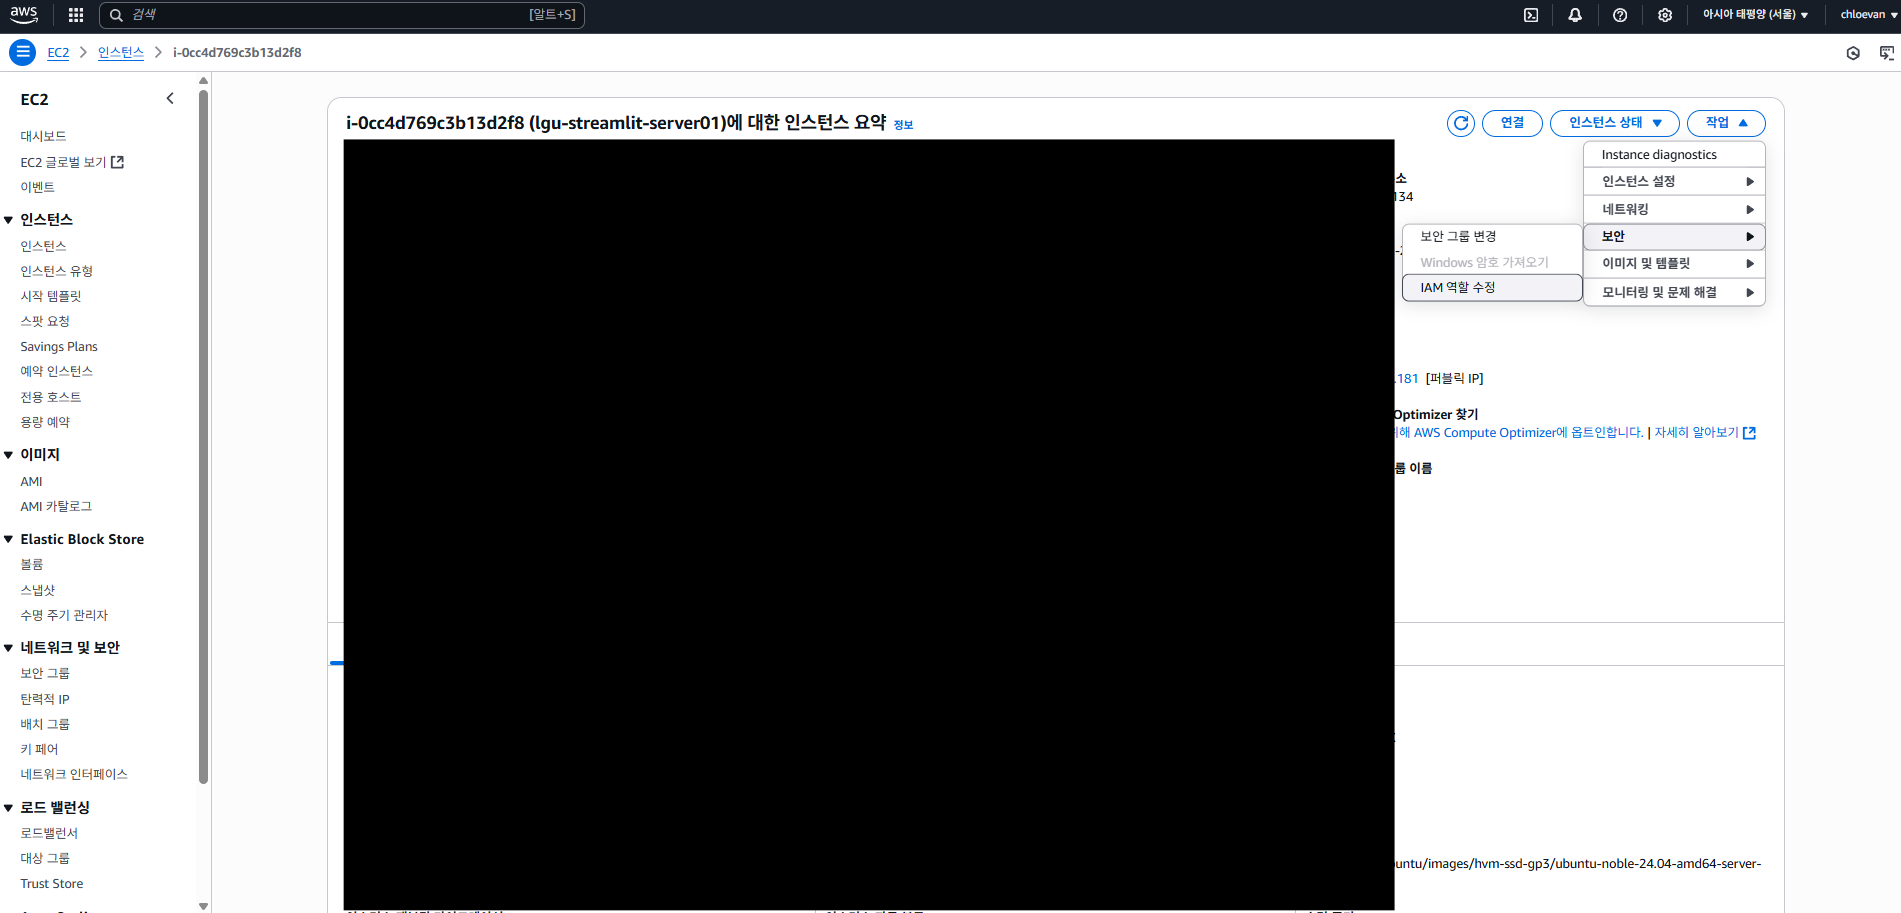The height and width of the screenshot is (913, 1901).
Task: Collapse the 네트워크 및 보안 section
Action: pyautogui.click(x=8, y=648)
